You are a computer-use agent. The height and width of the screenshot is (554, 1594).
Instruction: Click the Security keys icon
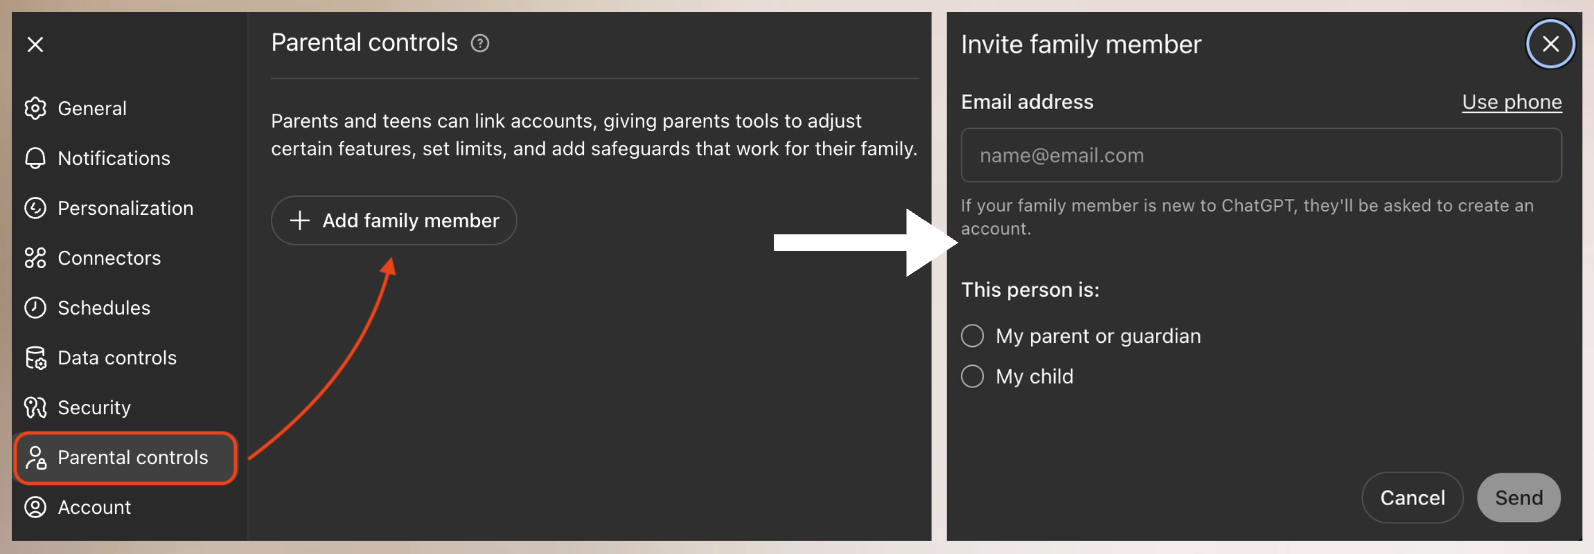click(x=36, y=408)
